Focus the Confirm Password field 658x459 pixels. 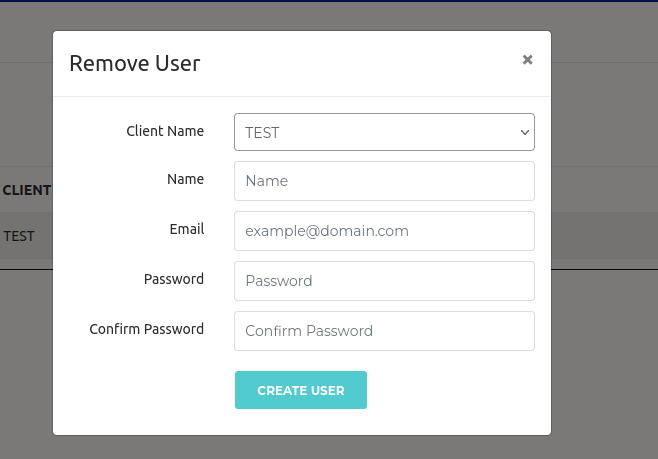click(x=384, y=331)
